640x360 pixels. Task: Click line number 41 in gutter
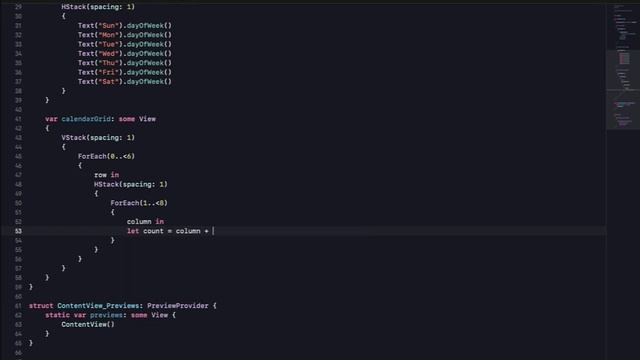point(18,119)
